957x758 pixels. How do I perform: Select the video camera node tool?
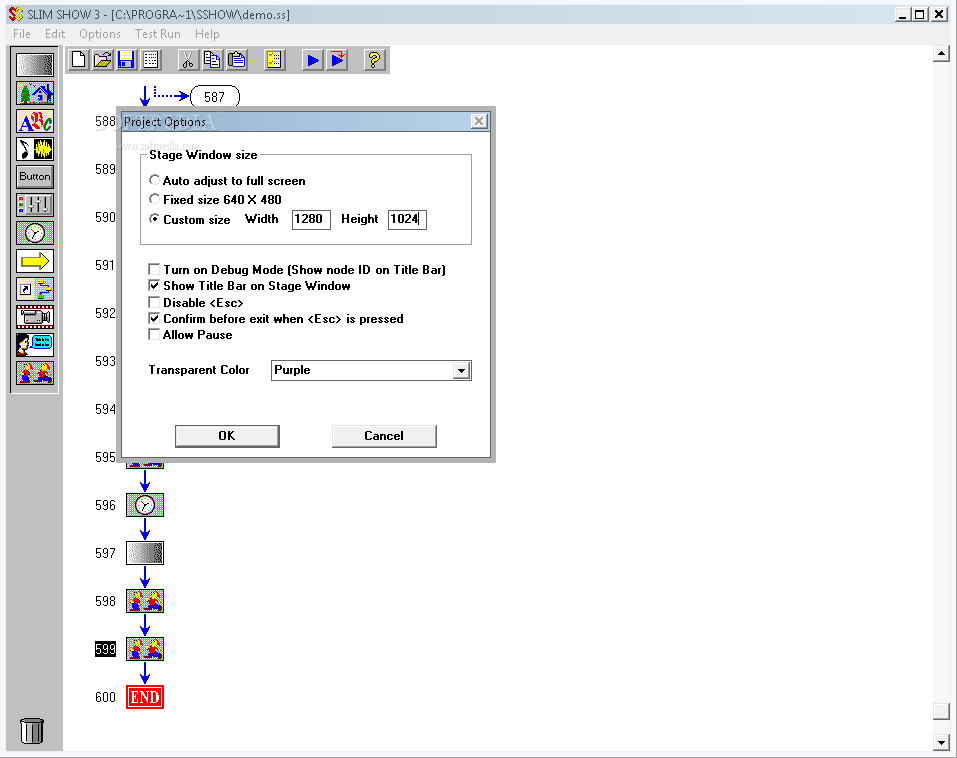[35, 317]
